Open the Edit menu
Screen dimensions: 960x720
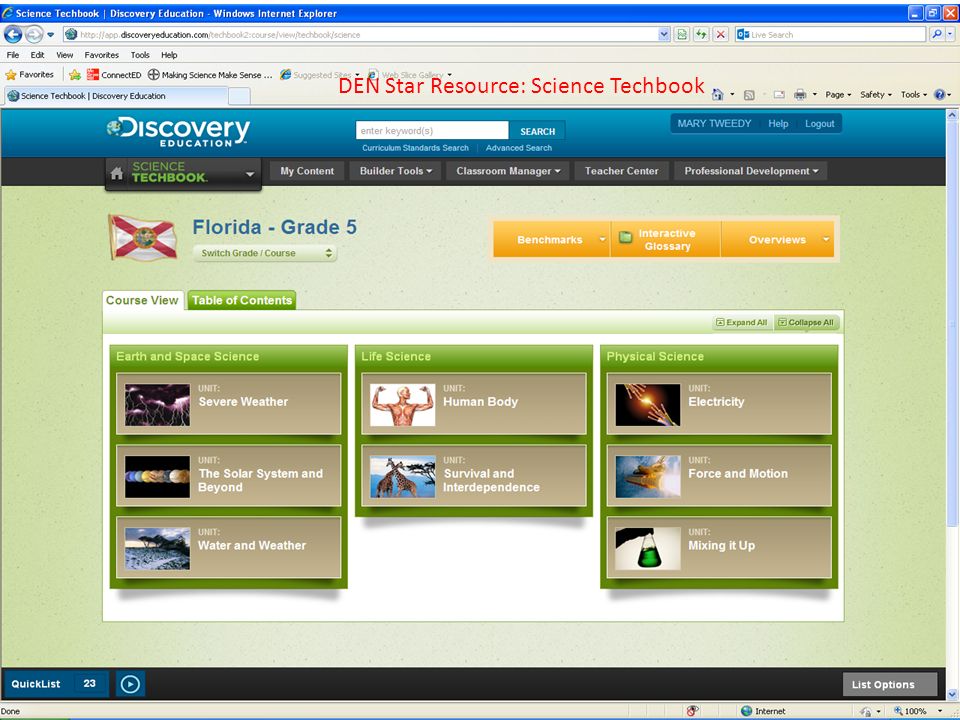[37, 54]
